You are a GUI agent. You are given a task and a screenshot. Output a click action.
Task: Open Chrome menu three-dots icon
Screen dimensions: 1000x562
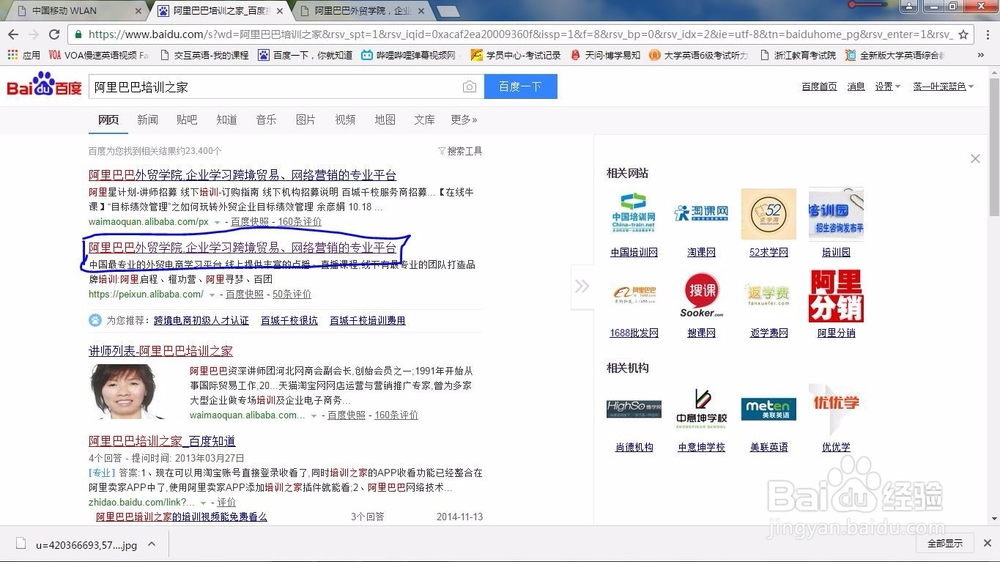[988, 34]
